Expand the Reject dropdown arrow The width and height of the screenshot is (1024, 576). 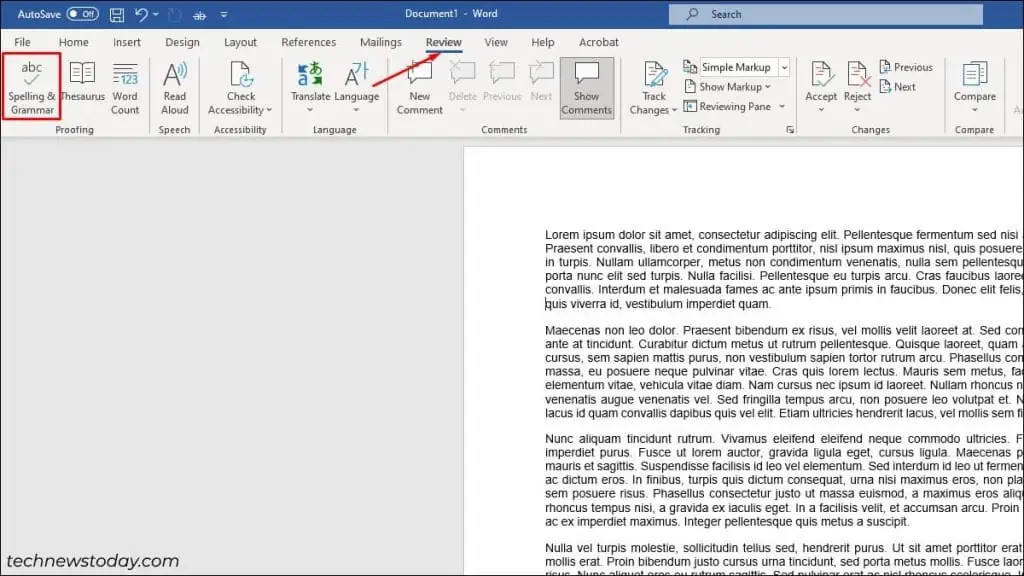point(857,110)
